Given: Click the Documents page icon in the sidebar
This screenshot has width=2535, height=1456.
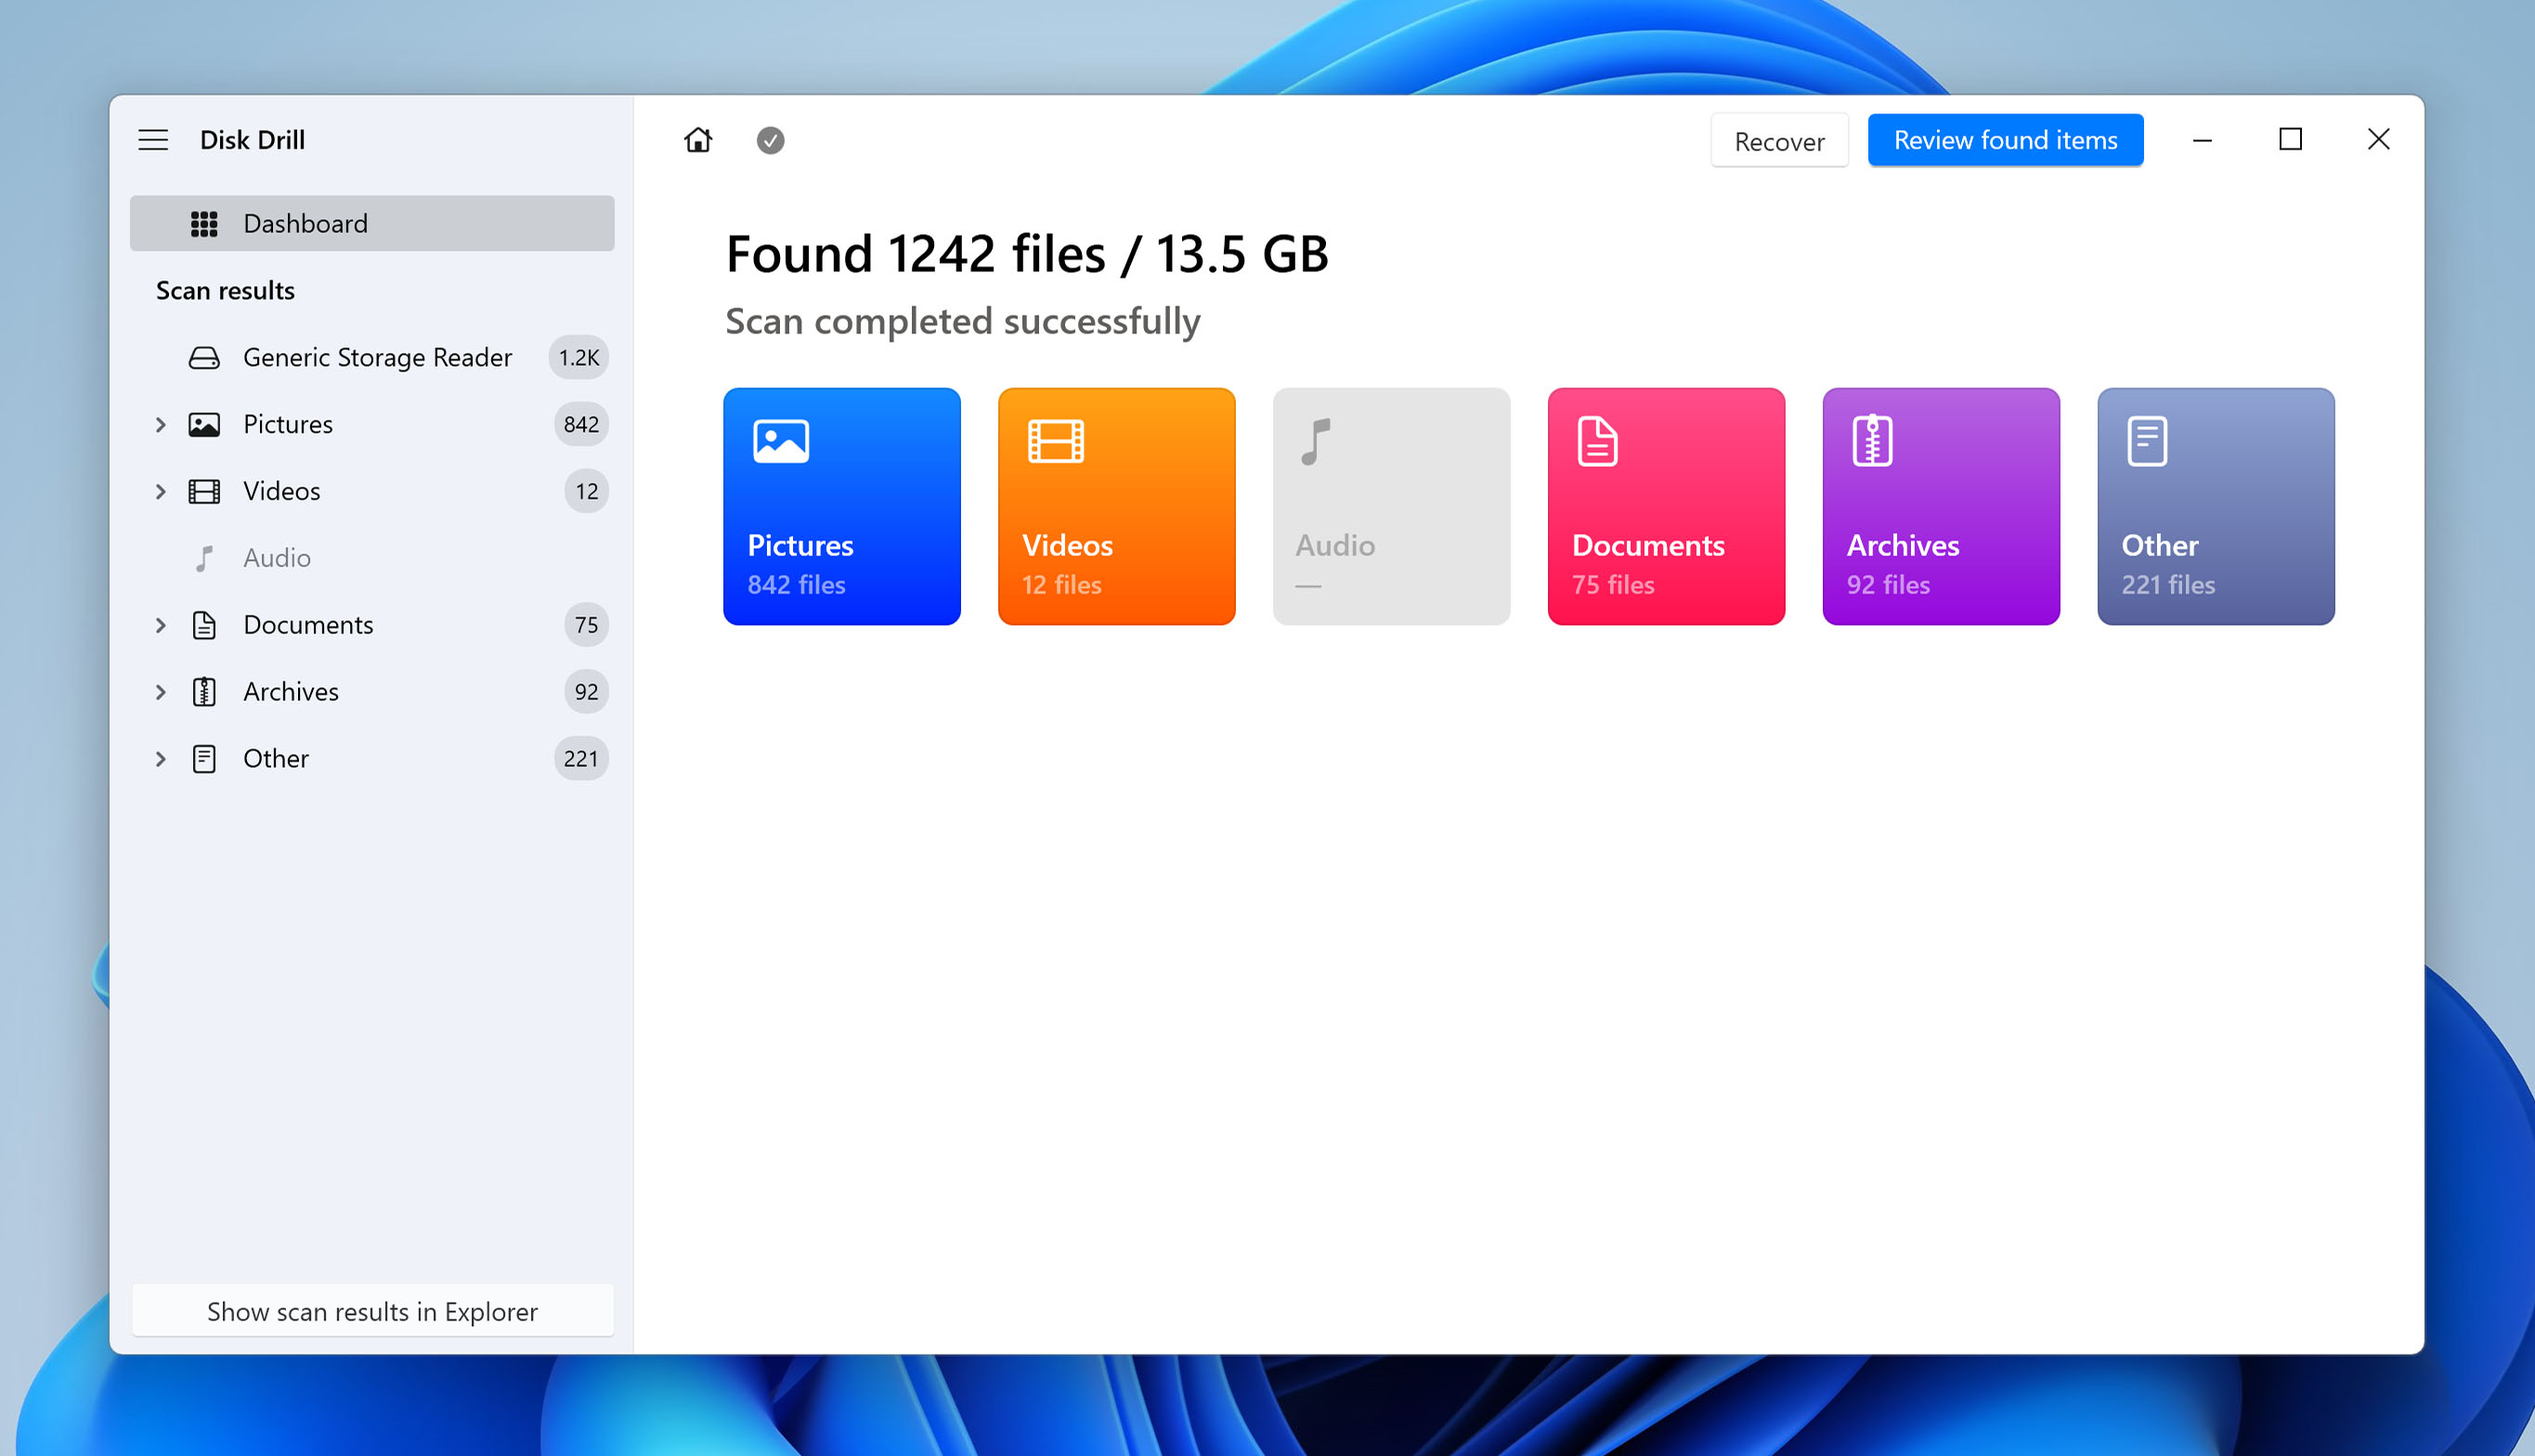Looking at the screenshot, I should coord(204,625).
